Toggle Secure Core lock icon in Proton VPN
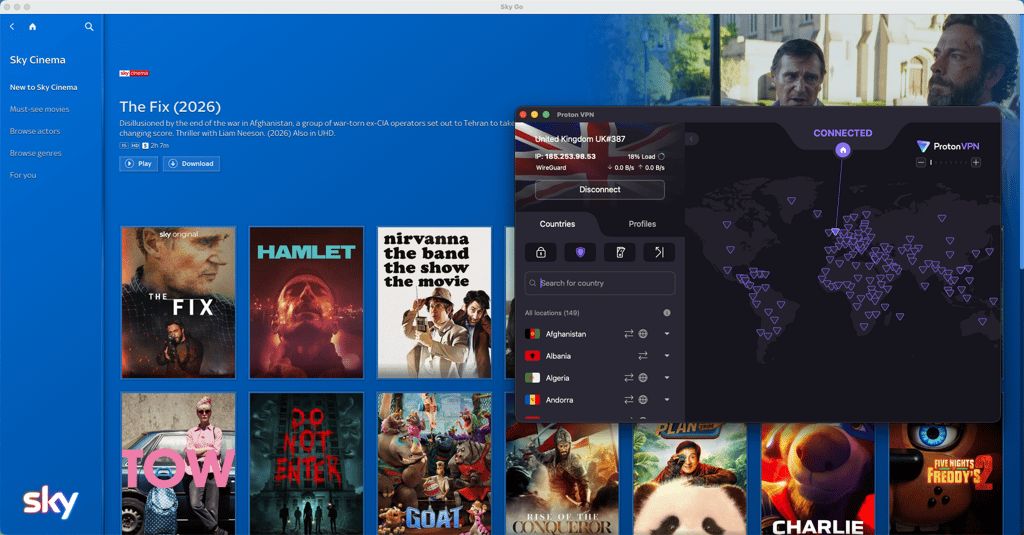This screenshot has height=535, width=1024. (541, 252)
